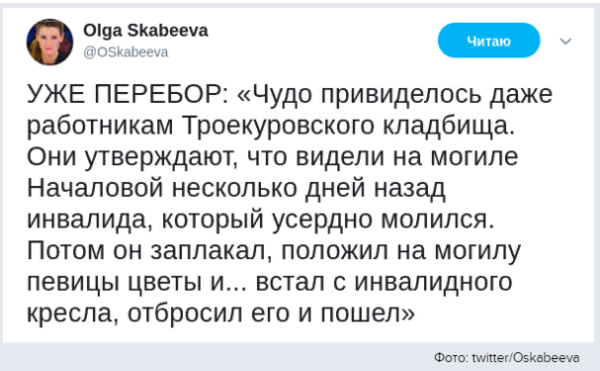Viewport: 600px width, 371px height.
Task: Click the phrase усердно молился
Action: click(x=383, y=220)
